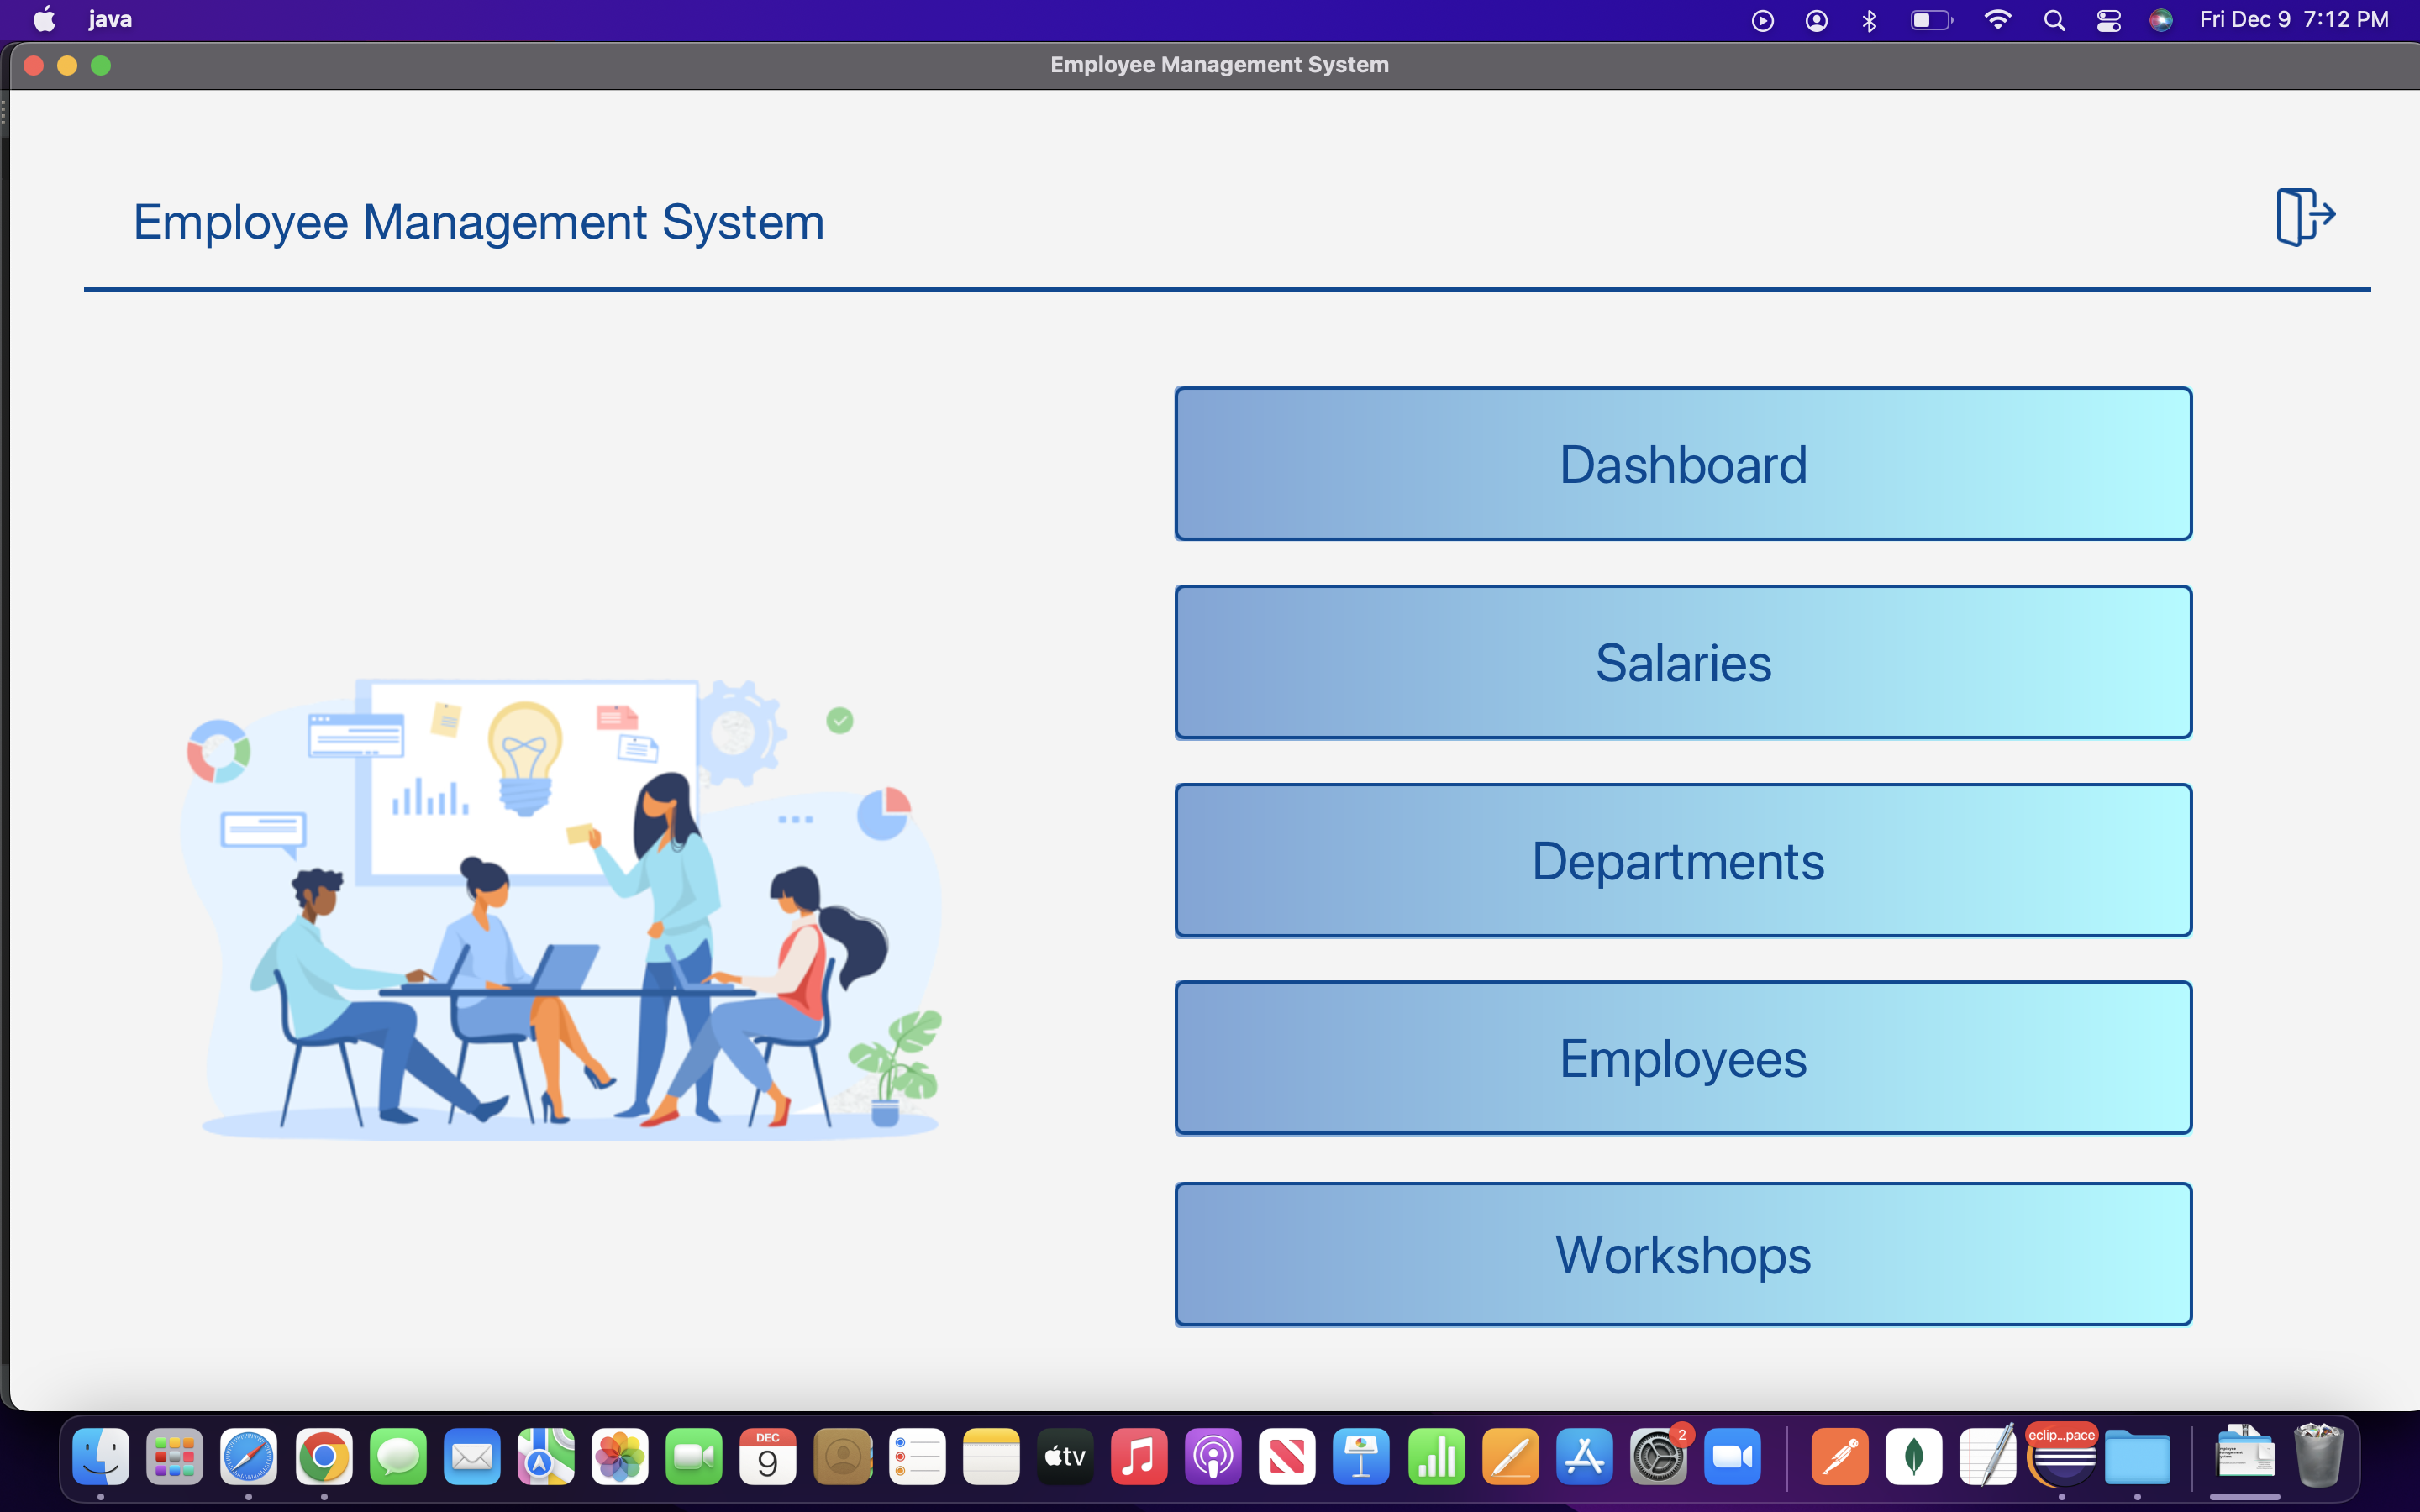
Task: Open FaceTime from the dock
Action: (x=694, y=1456)
